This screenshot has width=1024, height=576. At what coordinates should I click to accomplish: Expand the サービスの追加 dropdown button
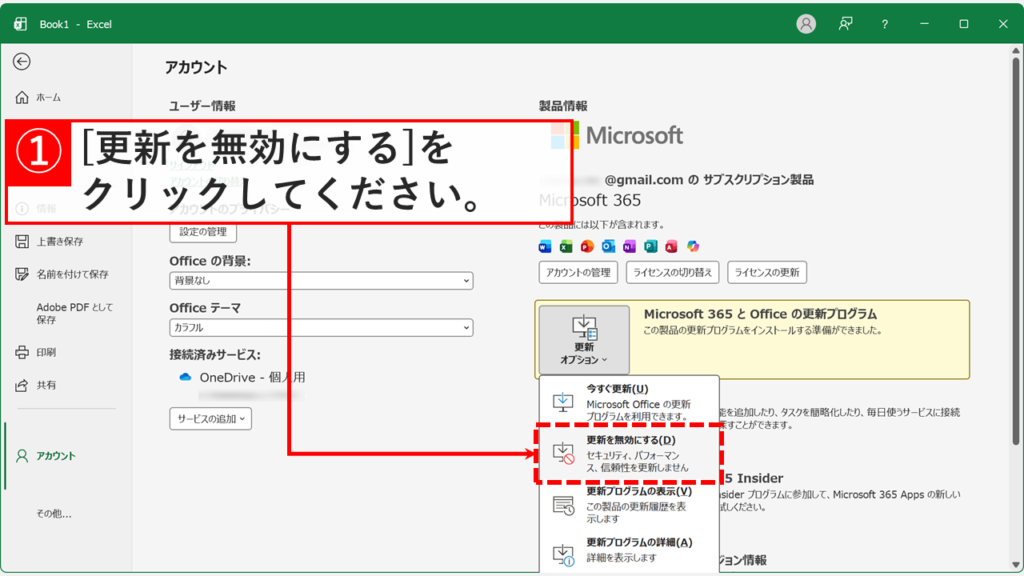[210, 419]
